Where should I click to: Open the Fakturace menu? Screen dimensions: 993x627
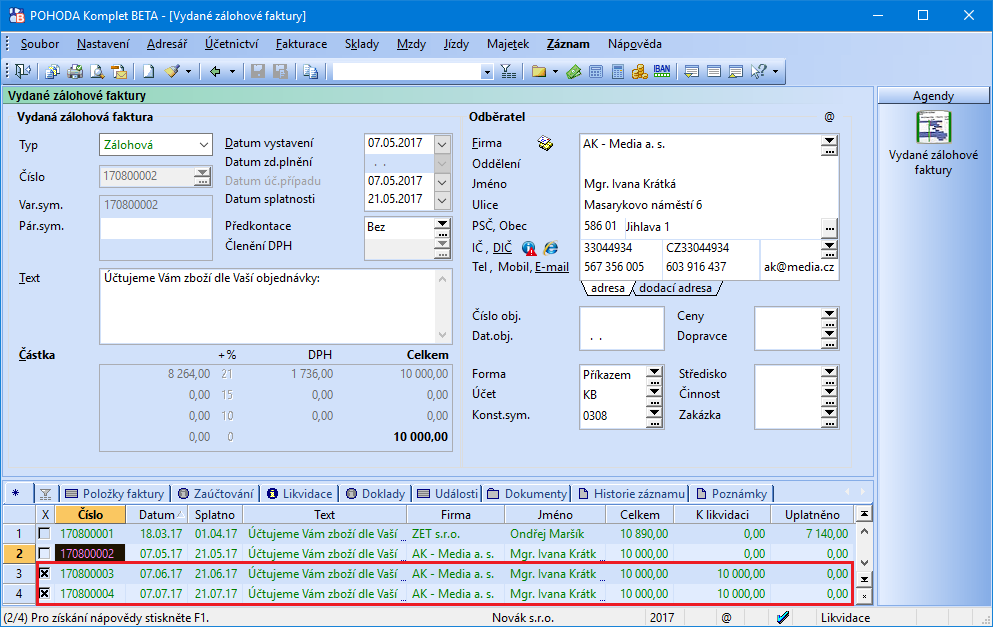301,44
